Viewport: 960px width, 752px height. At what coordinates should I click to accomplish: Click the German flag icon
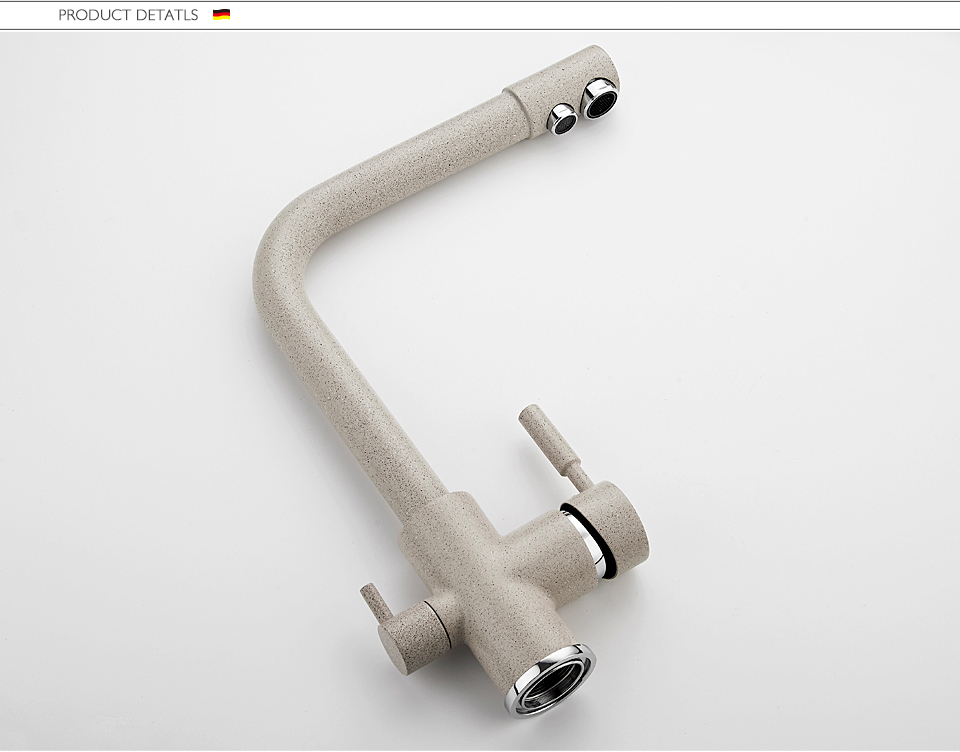[221, 15]
